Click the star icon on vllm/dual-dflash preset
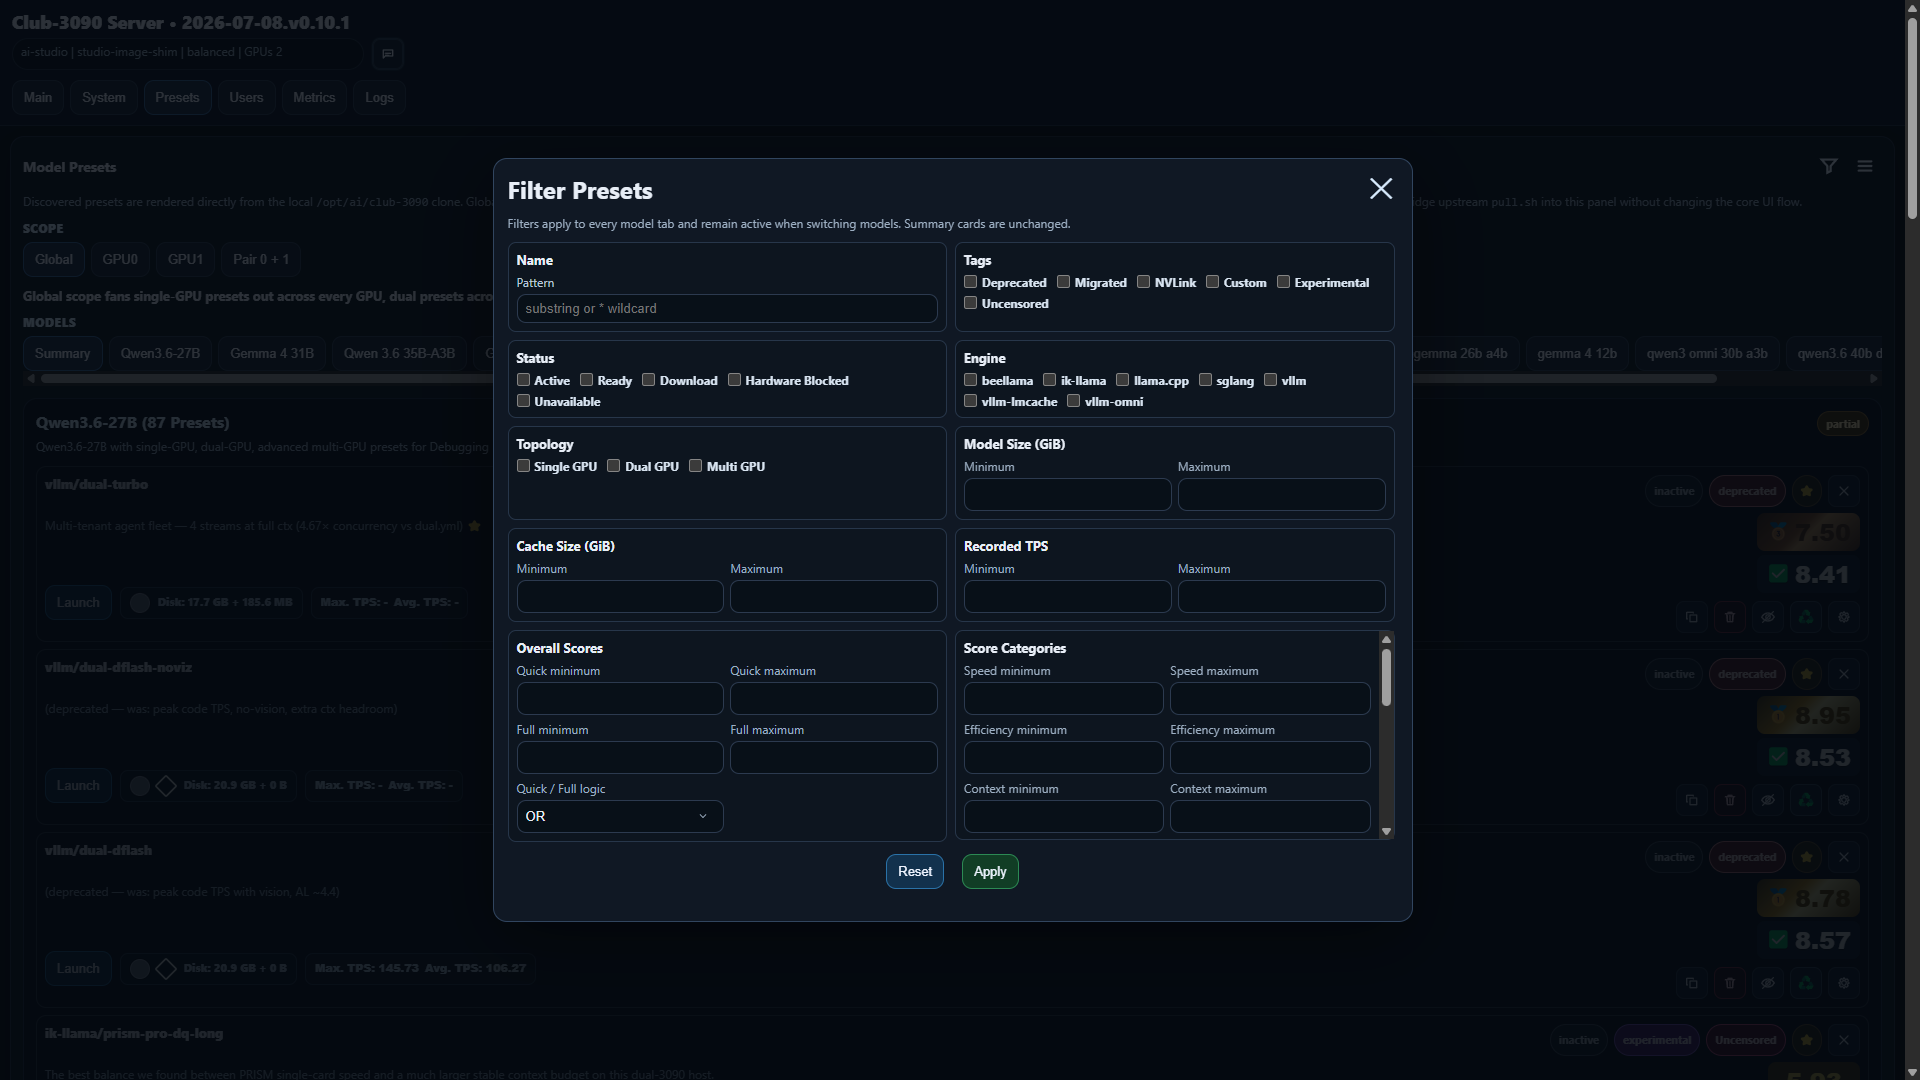1920x1080 pixels. 1807,857
